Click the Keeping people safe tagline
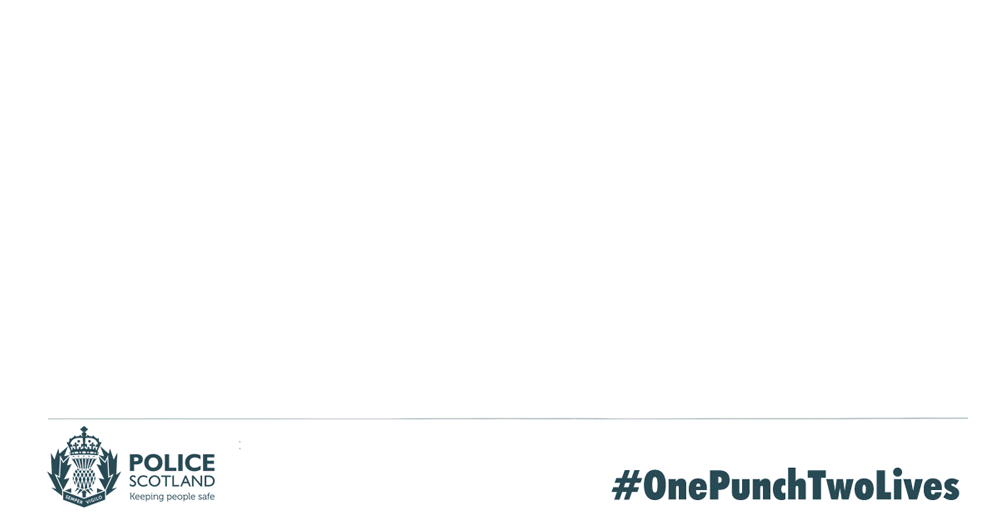The width and height of the screenshot is (1000, 523). (x=172, y=496)
